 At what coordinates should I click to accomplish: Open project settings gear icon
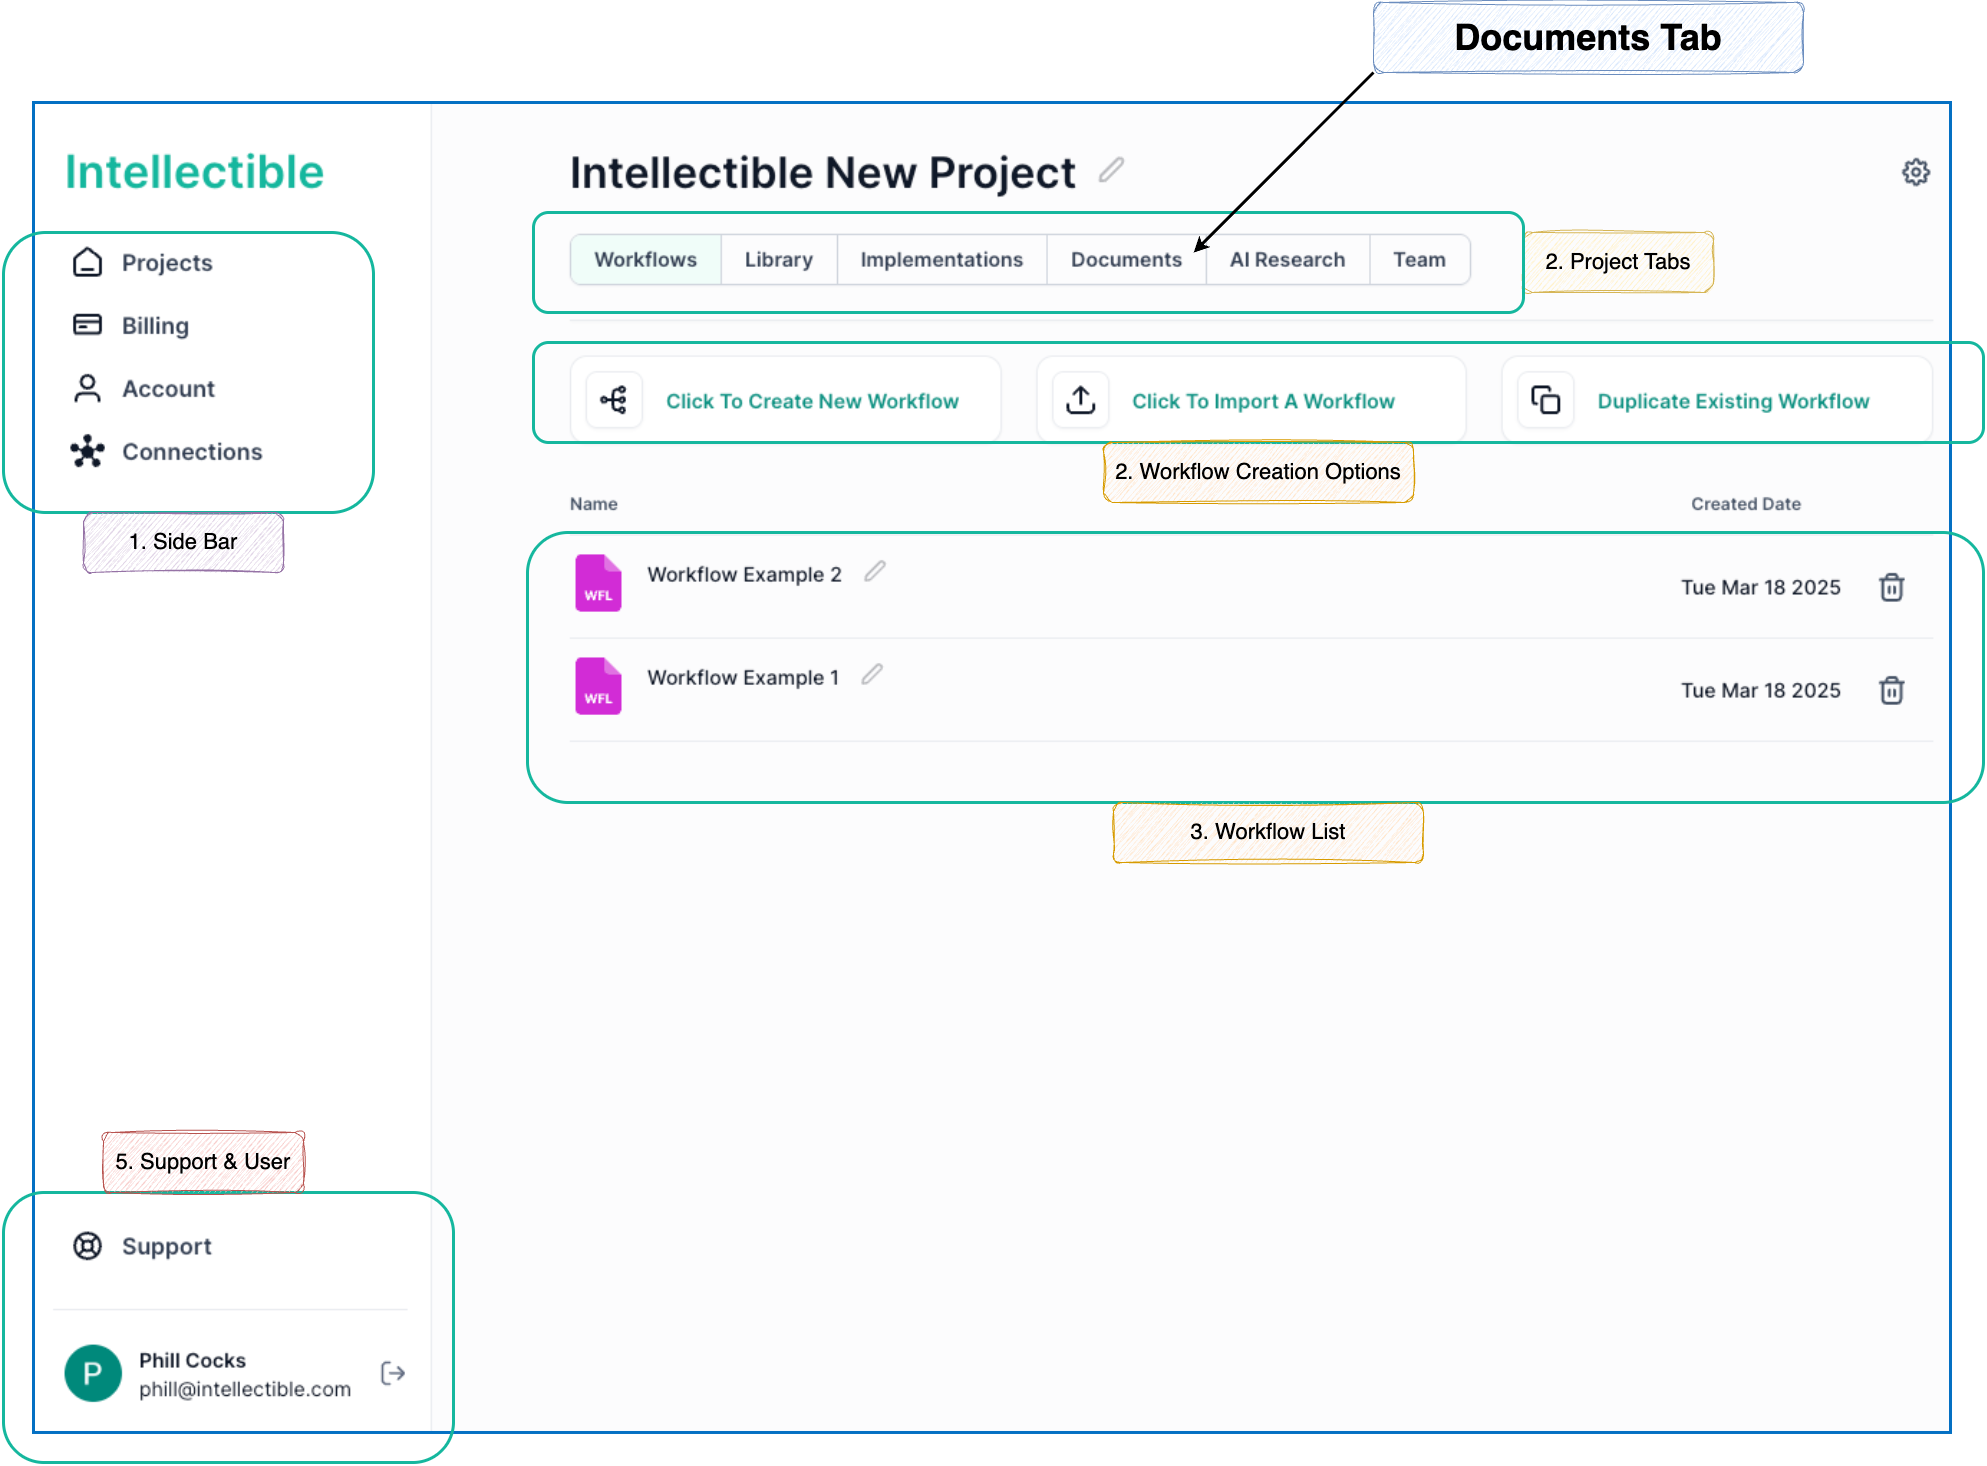[1915, 172]
